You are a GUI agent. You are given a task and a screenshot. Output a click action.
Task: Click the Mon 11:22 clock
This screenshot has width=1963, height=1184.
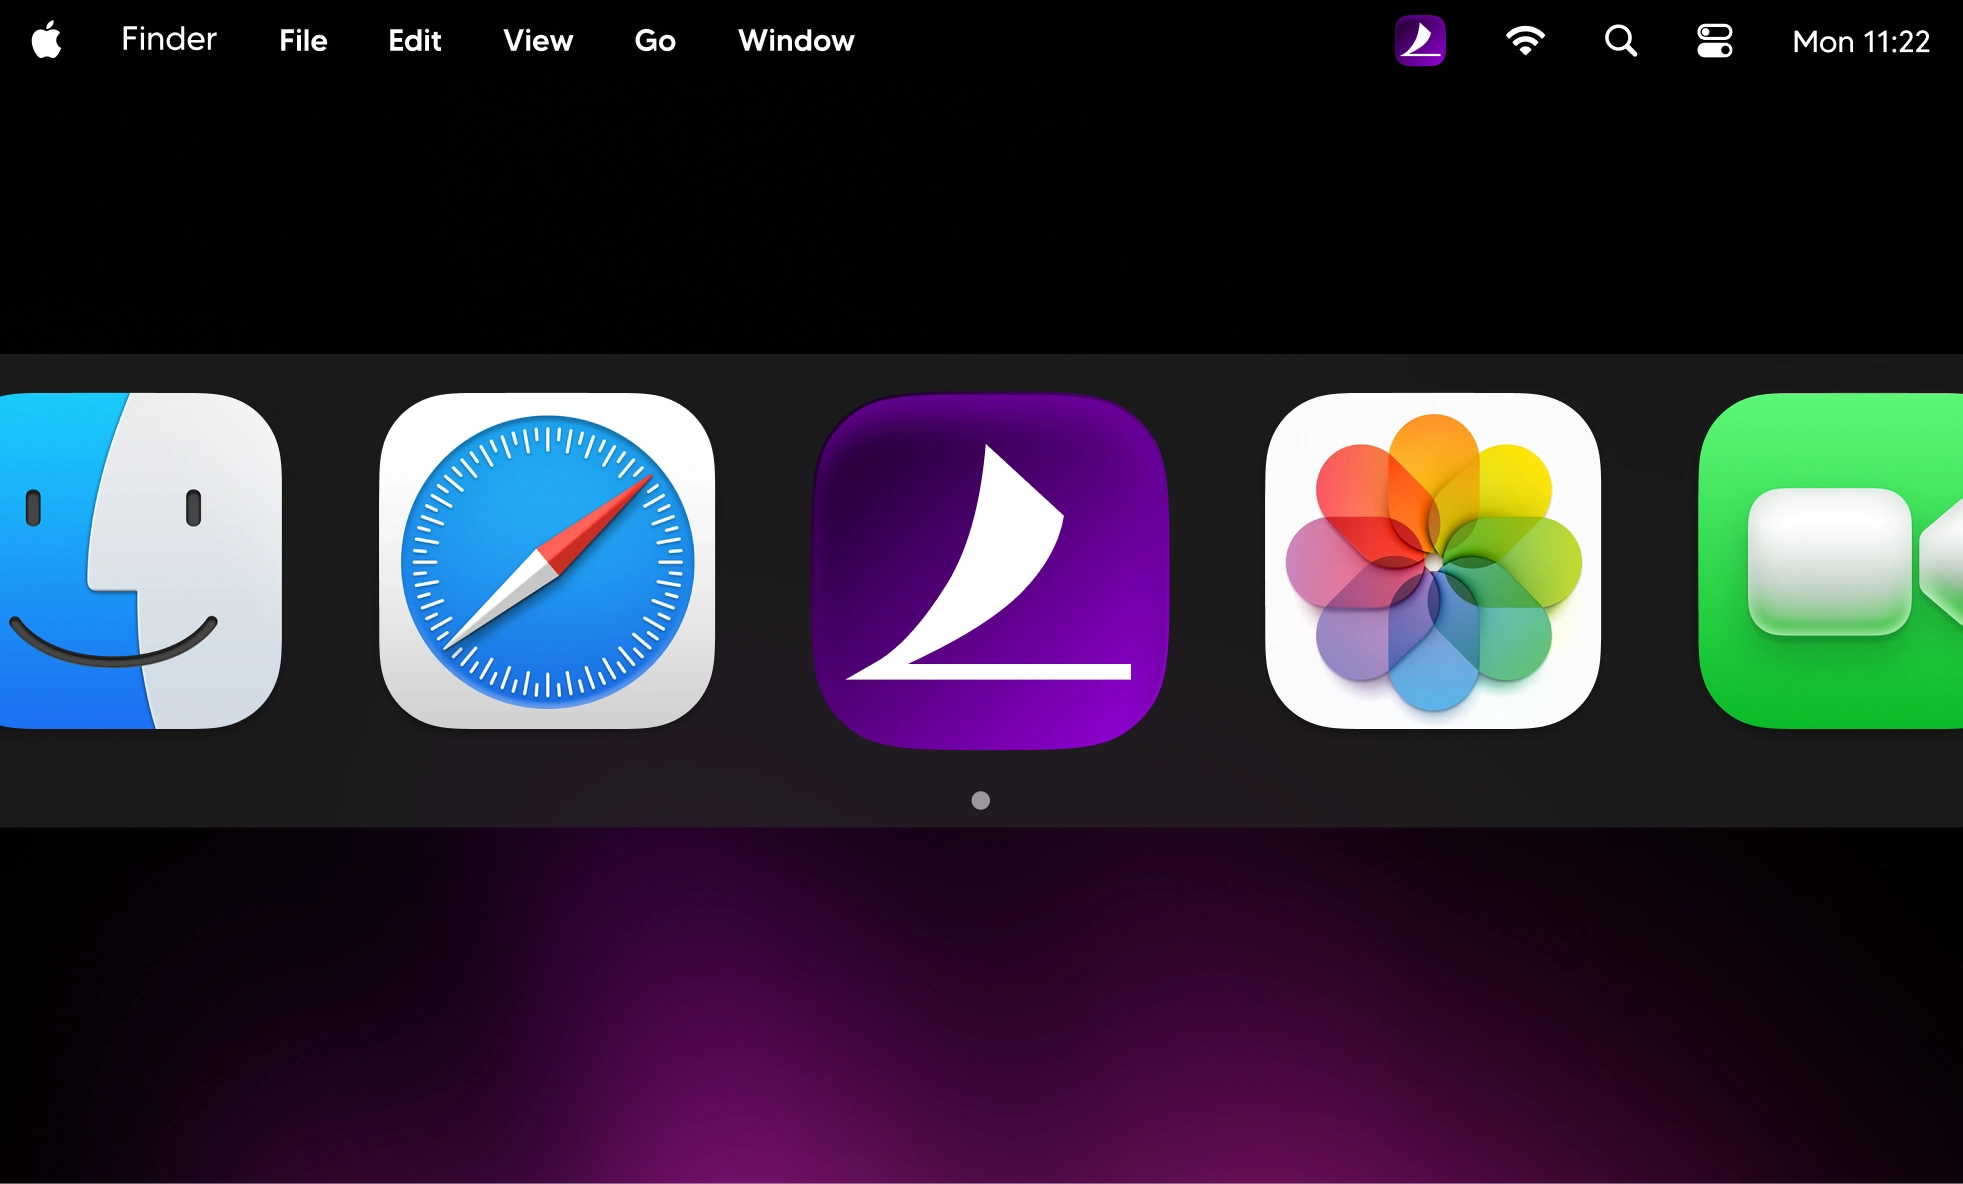coord(1860,42)
